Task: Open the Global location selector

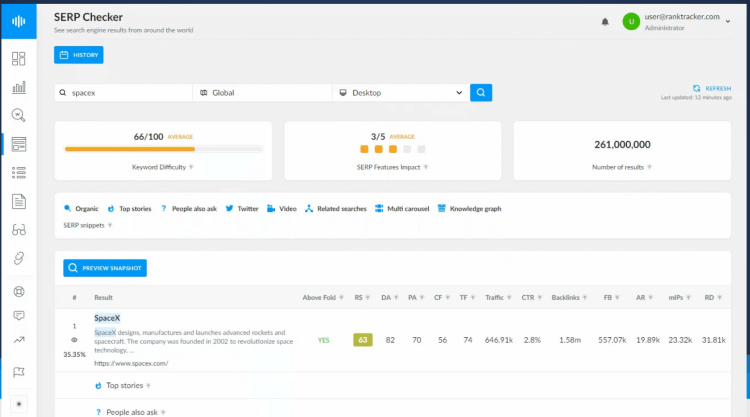Action: 263,93
